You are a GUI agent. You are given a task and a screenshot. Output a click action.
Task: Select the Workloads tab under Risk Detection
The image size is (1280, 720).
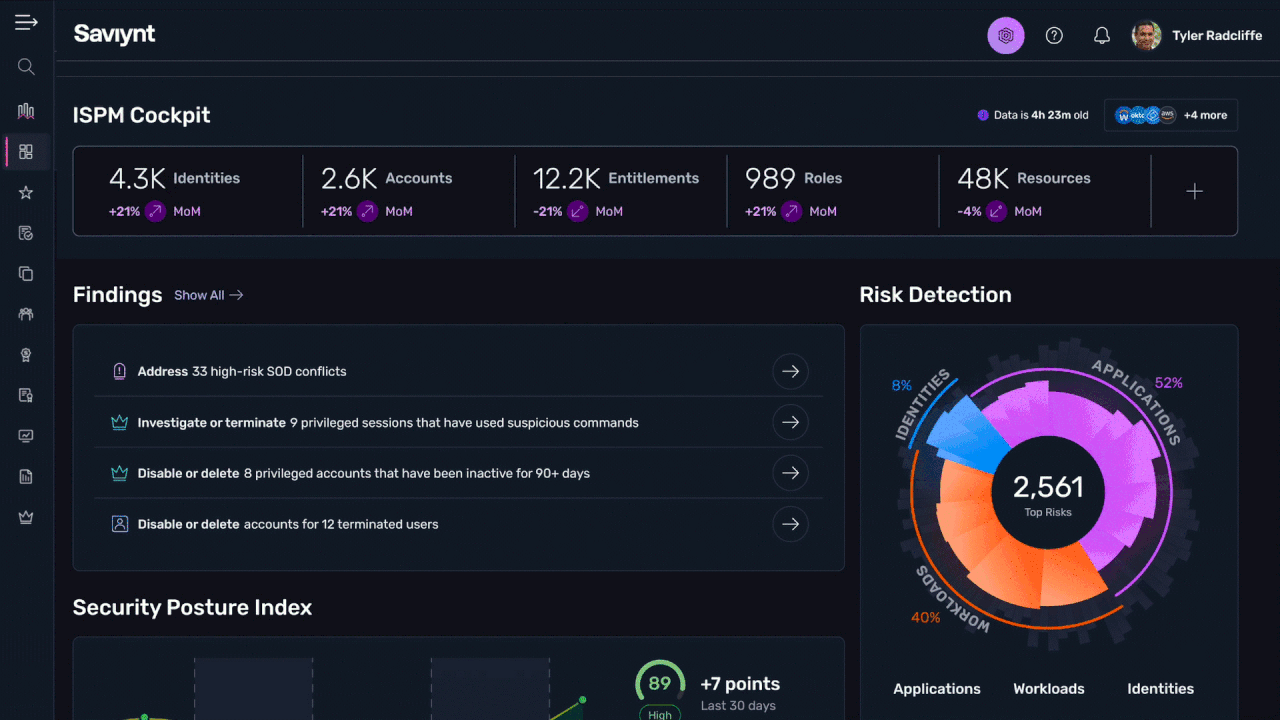point(1048,689)
